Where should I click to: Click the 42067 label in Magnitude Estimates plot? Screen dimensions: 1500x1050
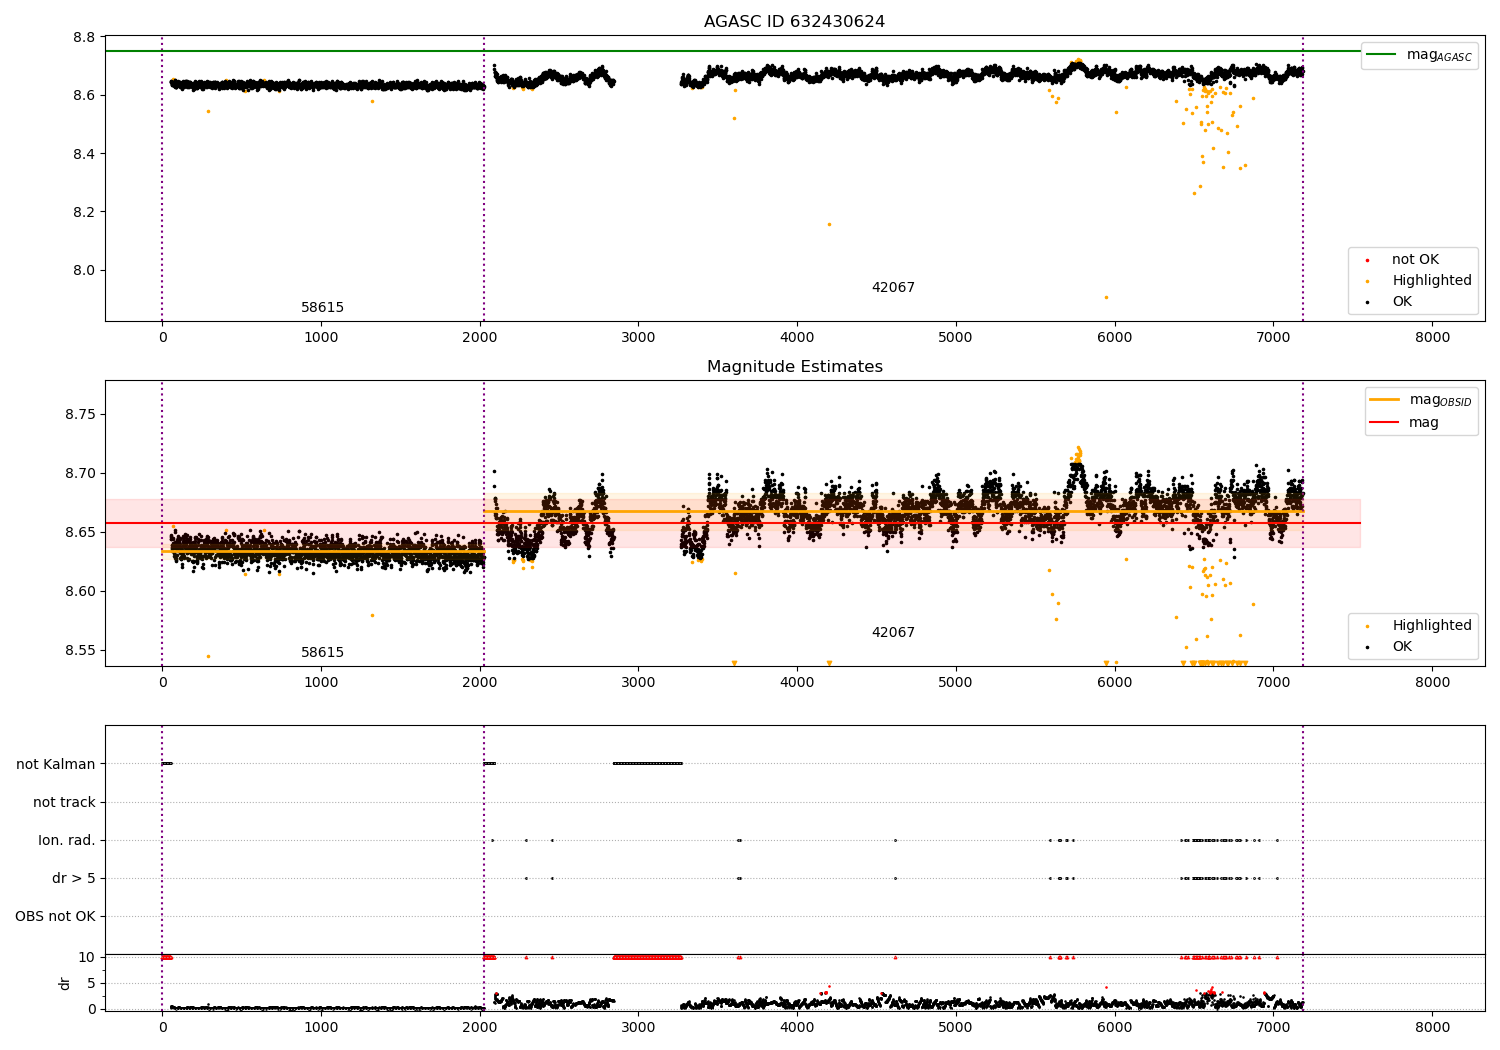pos(893,632)
